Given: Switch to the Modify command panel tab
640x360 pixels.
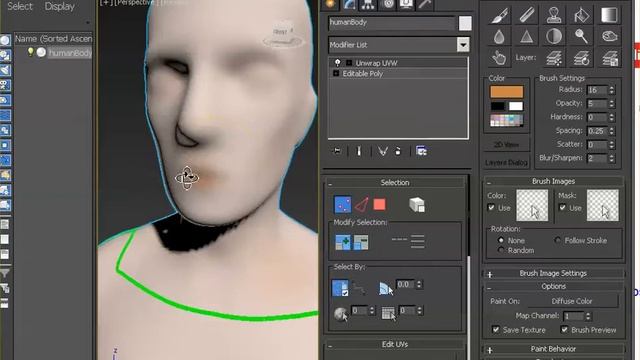Looking at the screenshot, I should pyautogui.click(x=349, y=4).
